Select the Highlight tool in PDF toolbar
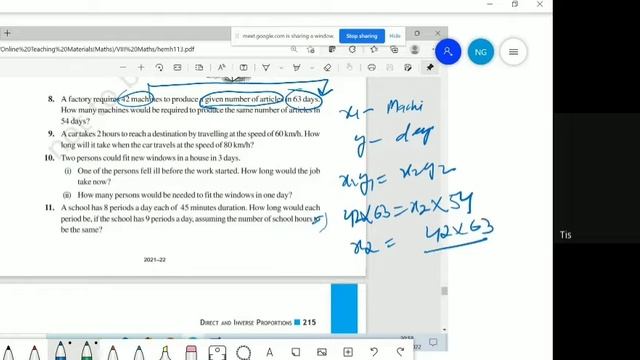Image resolution: width=640 pixels, height=360 pixels. (297, 67)
